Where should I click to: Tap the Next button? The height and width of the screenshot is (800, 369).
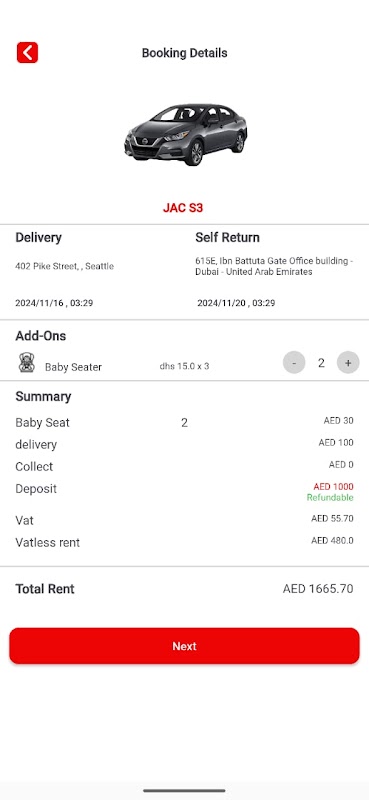click(x=184, y=646)
